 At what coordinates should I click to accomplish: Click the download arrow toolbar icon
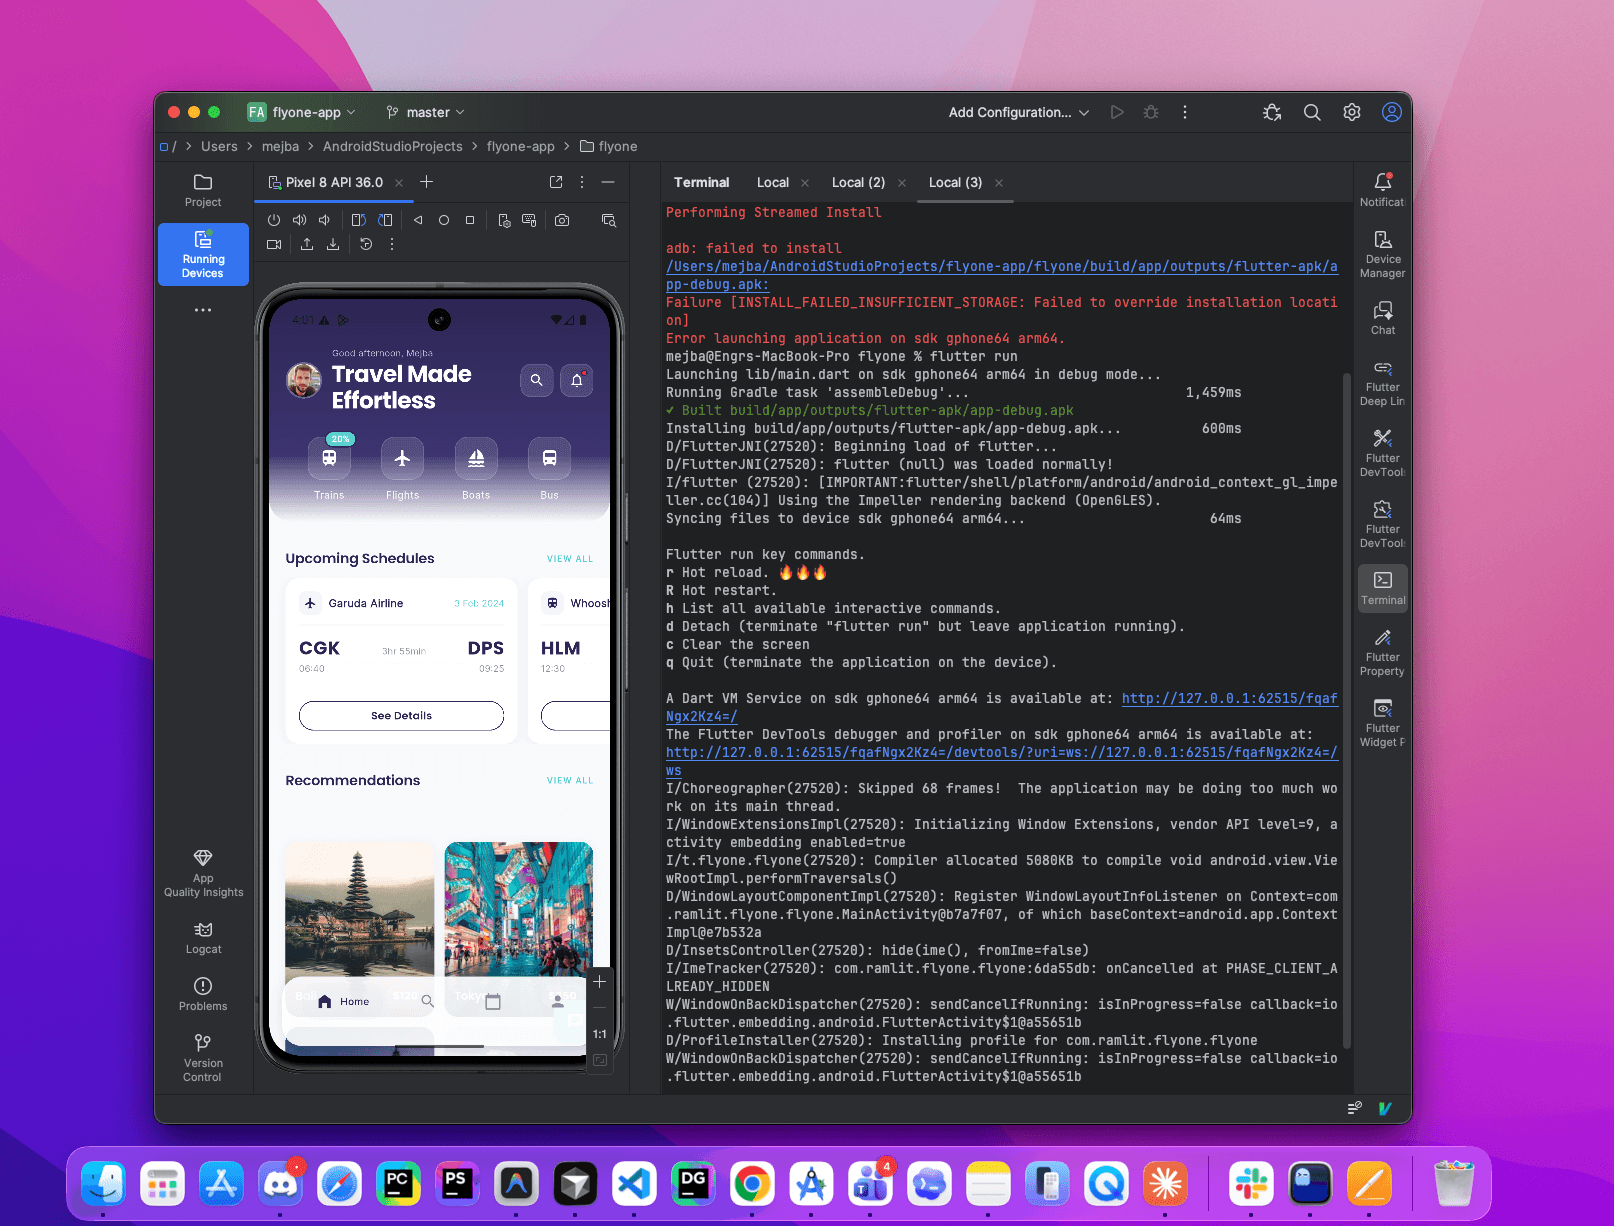333,244
